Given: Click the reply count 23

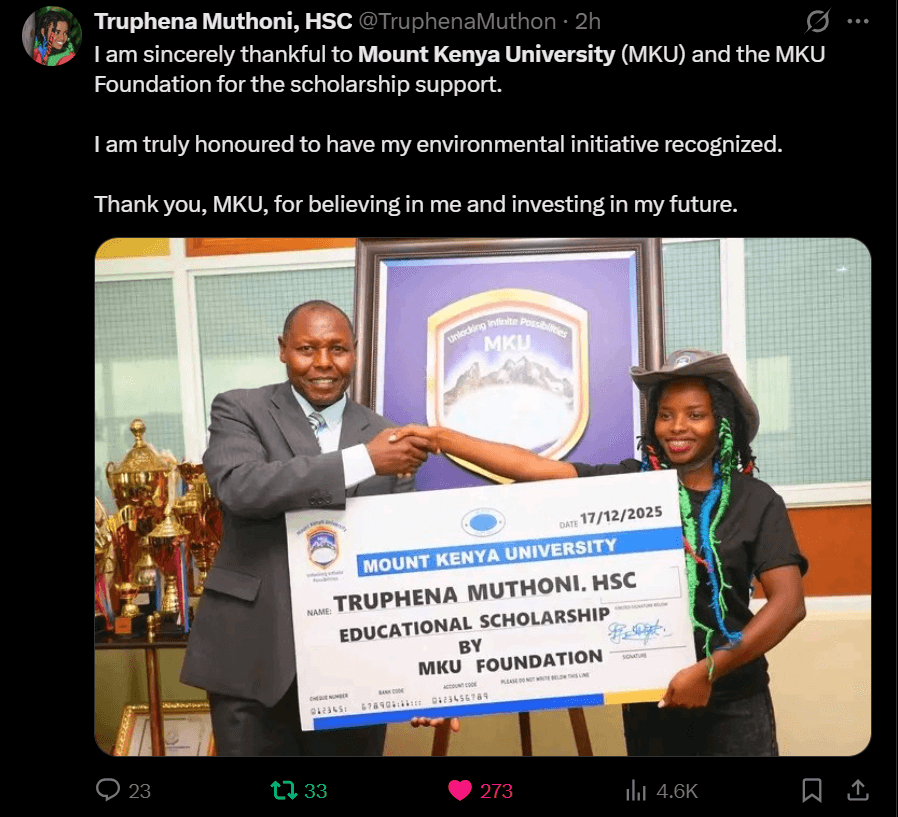Looking at the screenshot, I should 139,791.
